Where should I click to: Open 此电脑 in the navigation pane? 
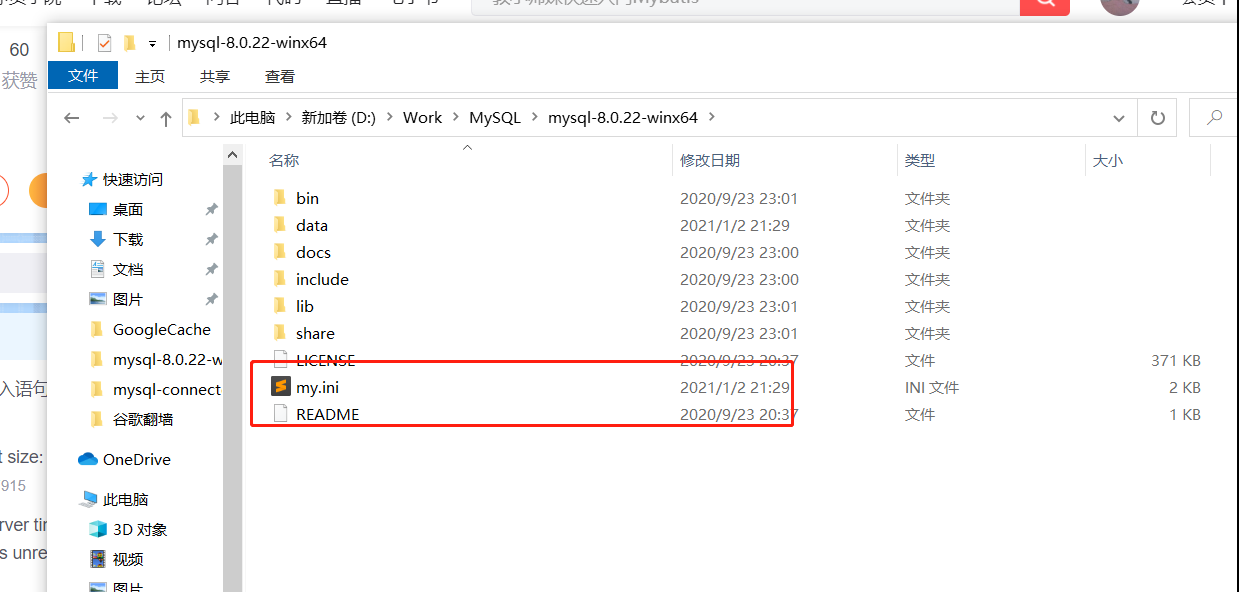(125, 499)
